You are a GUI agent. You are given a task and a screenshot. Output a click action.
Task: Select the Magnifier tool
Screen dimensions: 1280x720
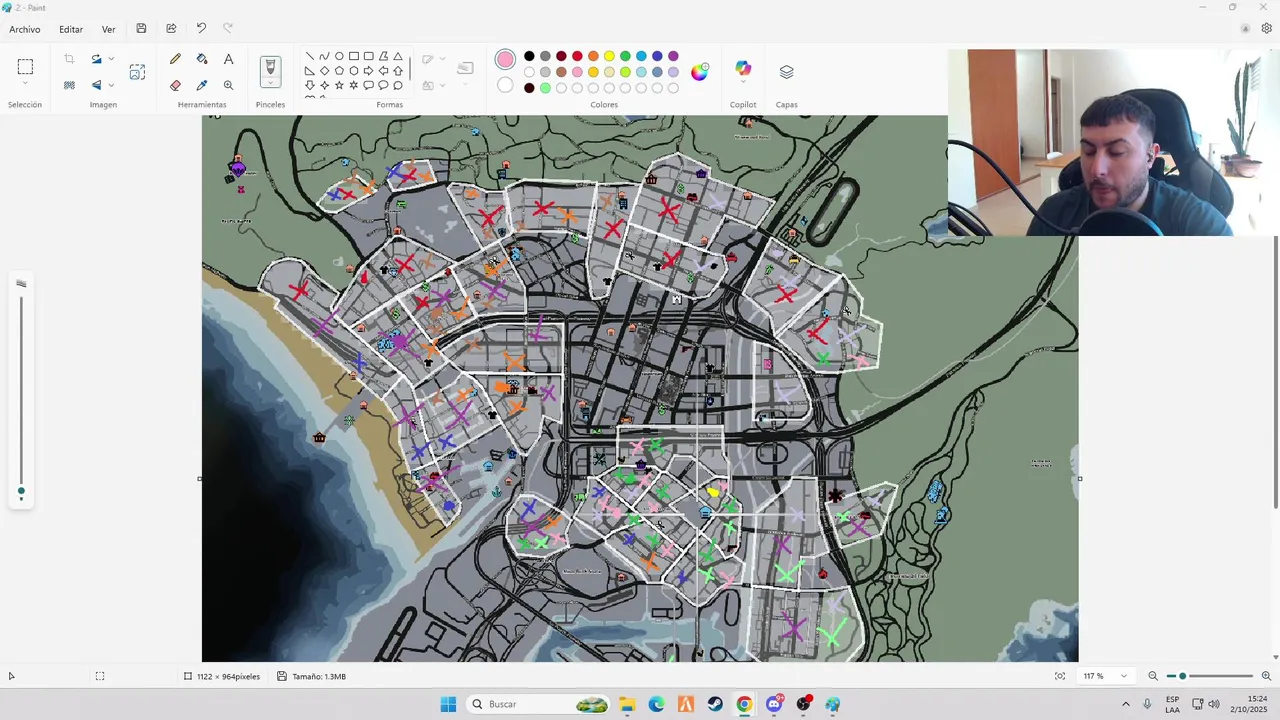(x=228, y=85)
